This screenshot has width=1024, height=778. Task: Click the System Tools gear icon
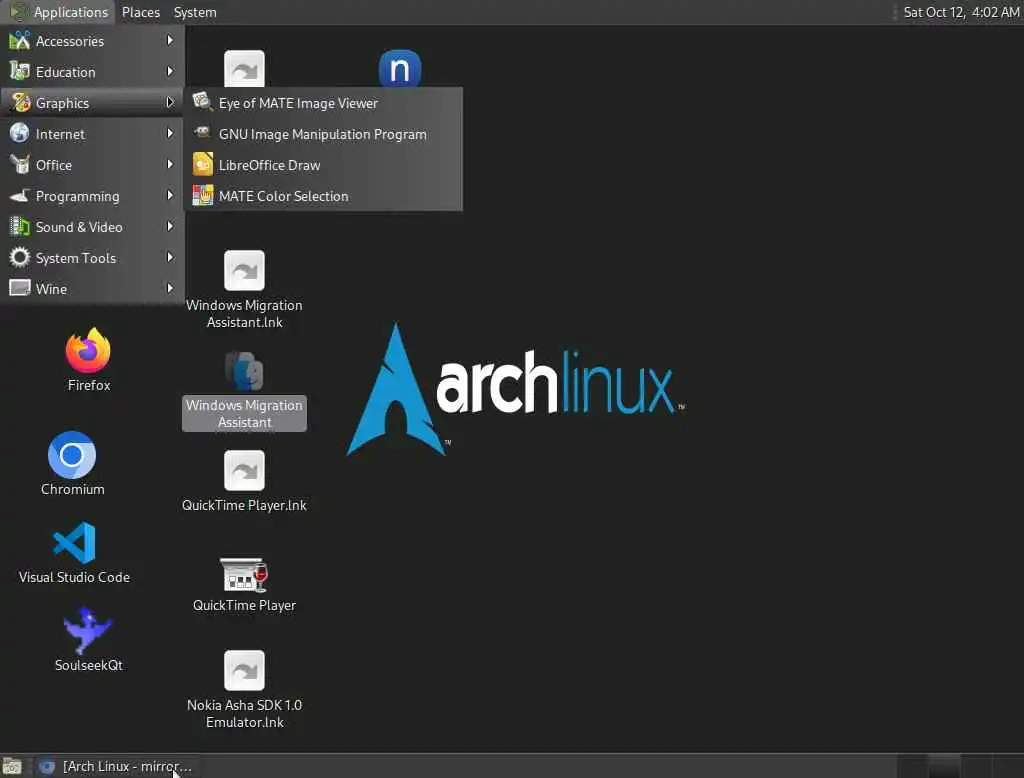tap(20, 257)
